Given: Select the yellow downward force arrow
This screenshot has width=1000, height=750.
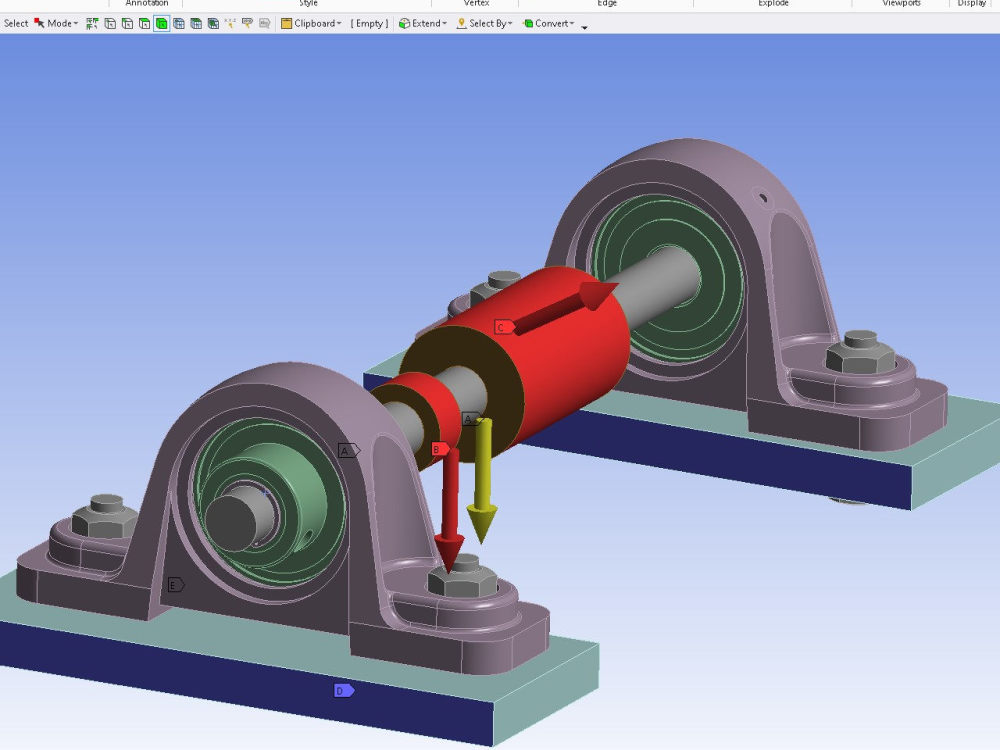Looking at the screenshot, I should (x=483, y=480).
